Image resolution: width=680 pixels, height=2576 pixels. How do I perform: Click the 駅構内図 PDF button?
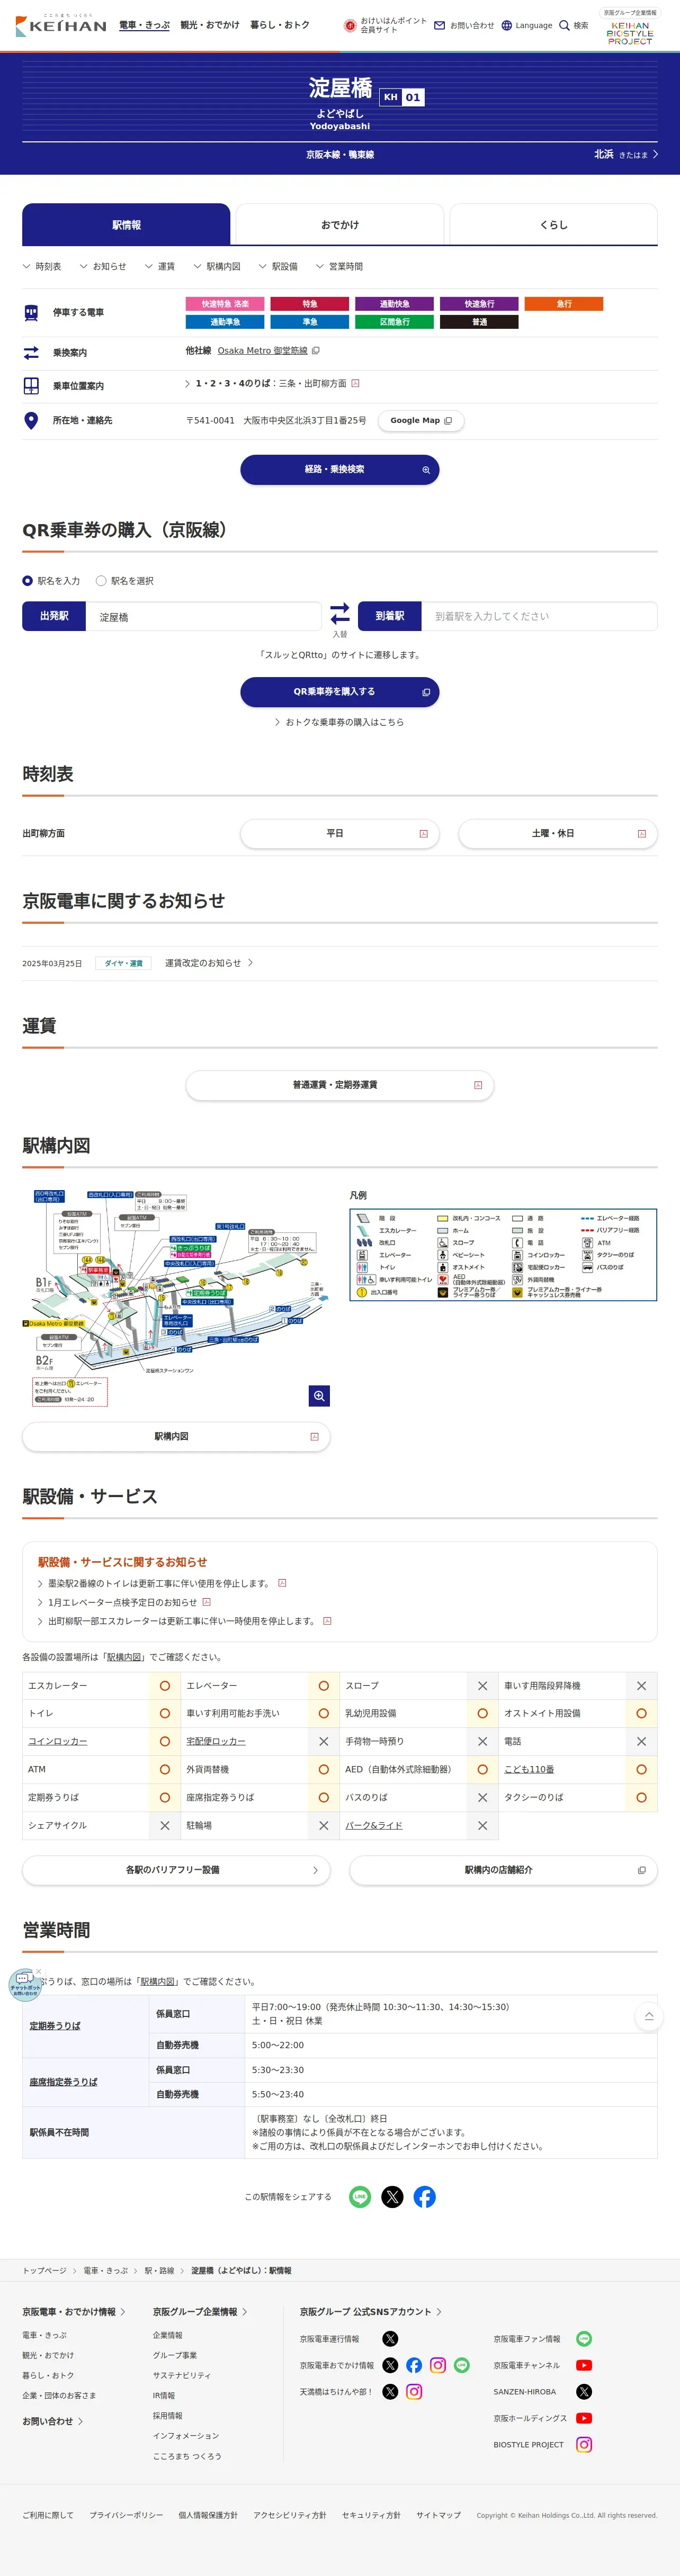click(176, 1436)
